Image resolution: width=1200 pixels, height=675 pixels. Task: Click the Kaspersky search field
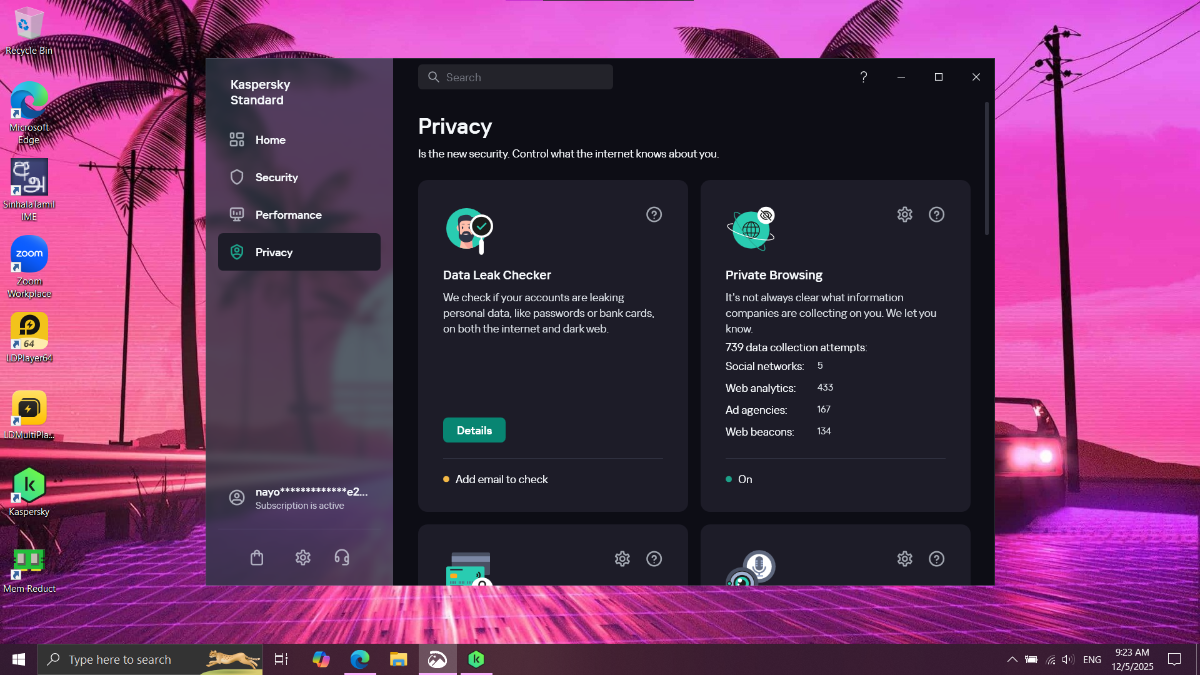click(515, 77)
